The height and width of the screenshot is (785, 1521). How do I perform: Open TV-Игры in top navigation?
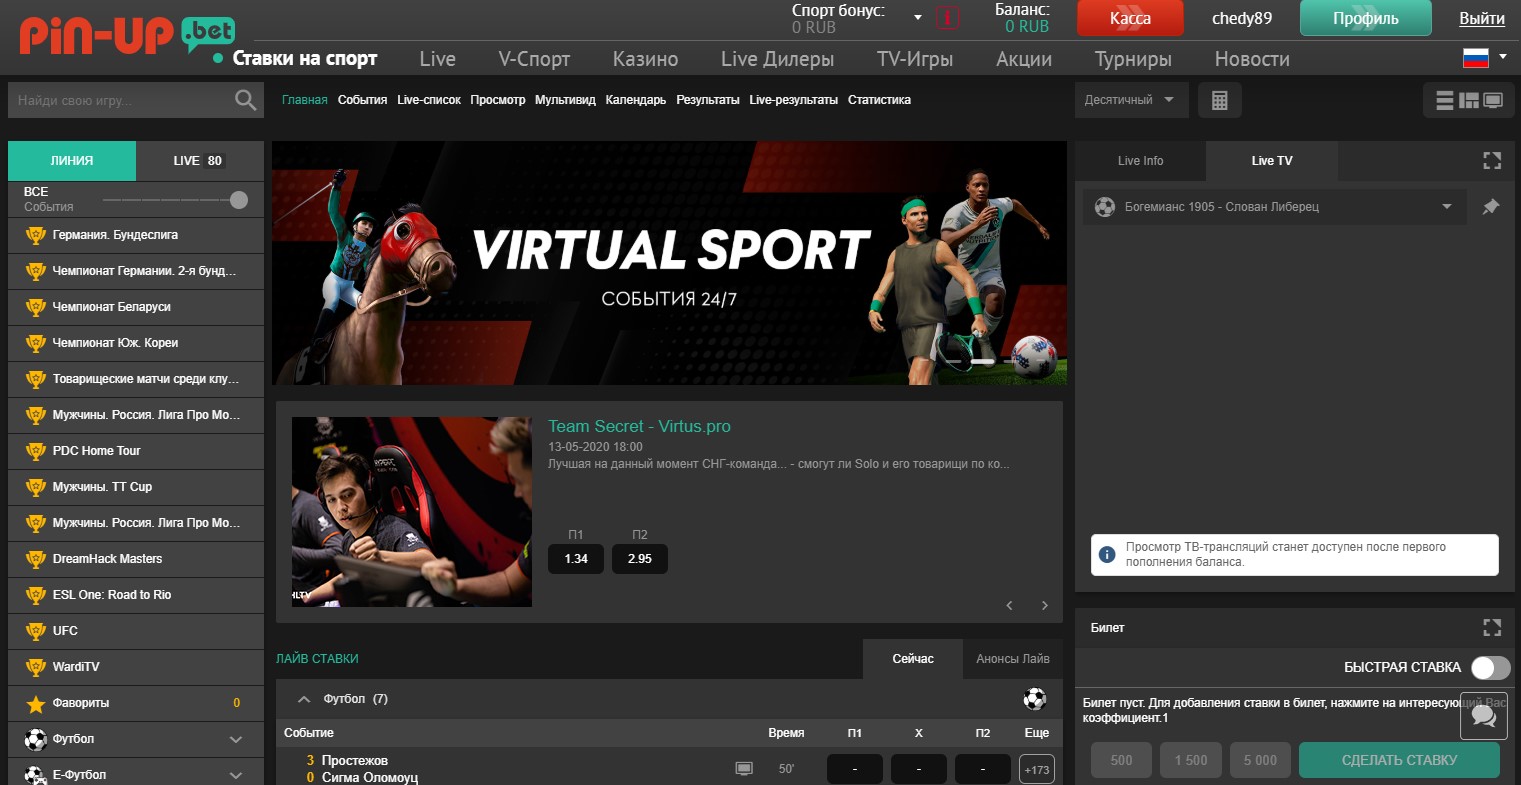click(x=915, y=59)
